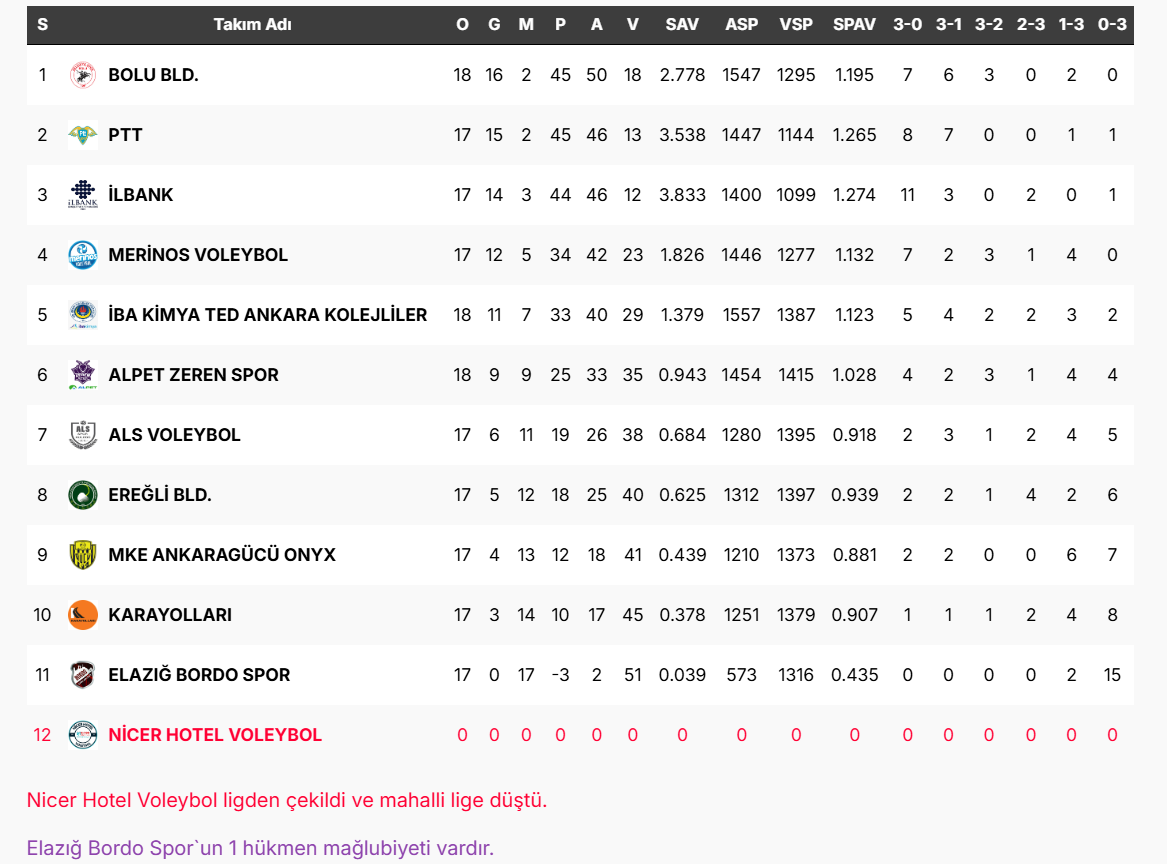
Task: Open the MERİNOS VOLEYBOL team name
Action: pos(198,255)
